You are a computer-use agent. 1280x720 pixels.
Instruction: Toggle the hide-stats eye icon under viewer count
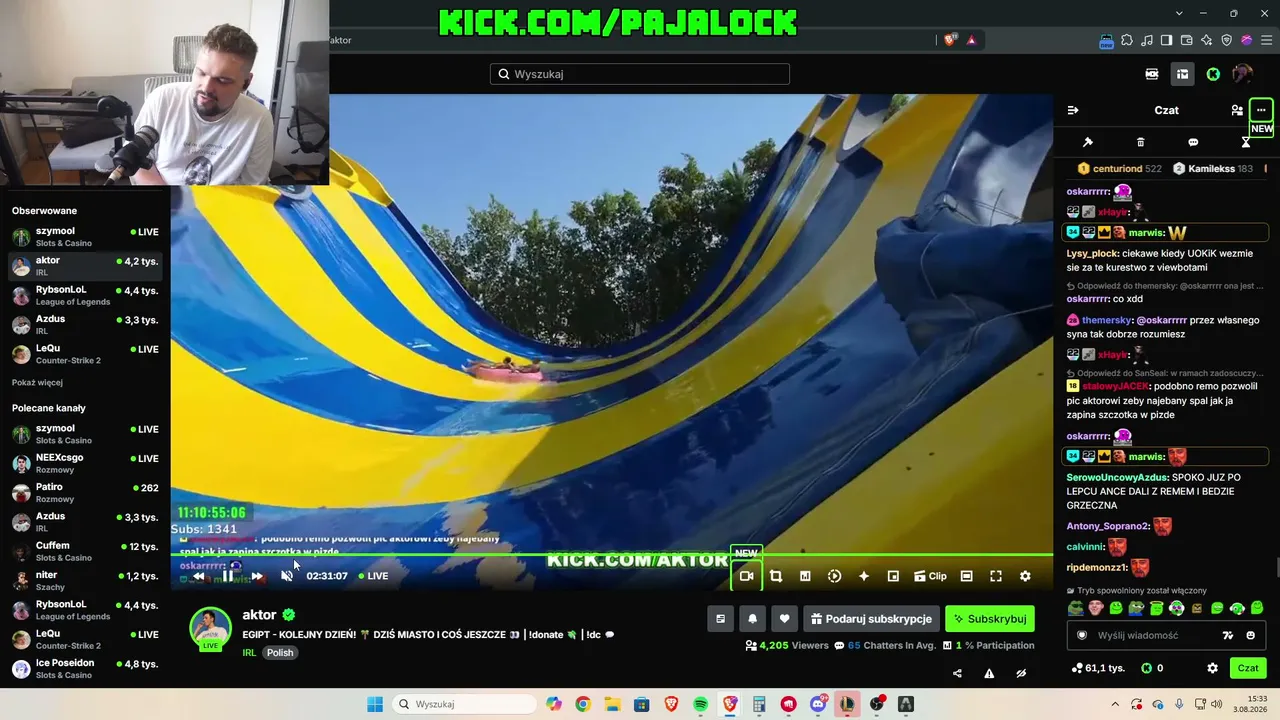click(1021, 674)
